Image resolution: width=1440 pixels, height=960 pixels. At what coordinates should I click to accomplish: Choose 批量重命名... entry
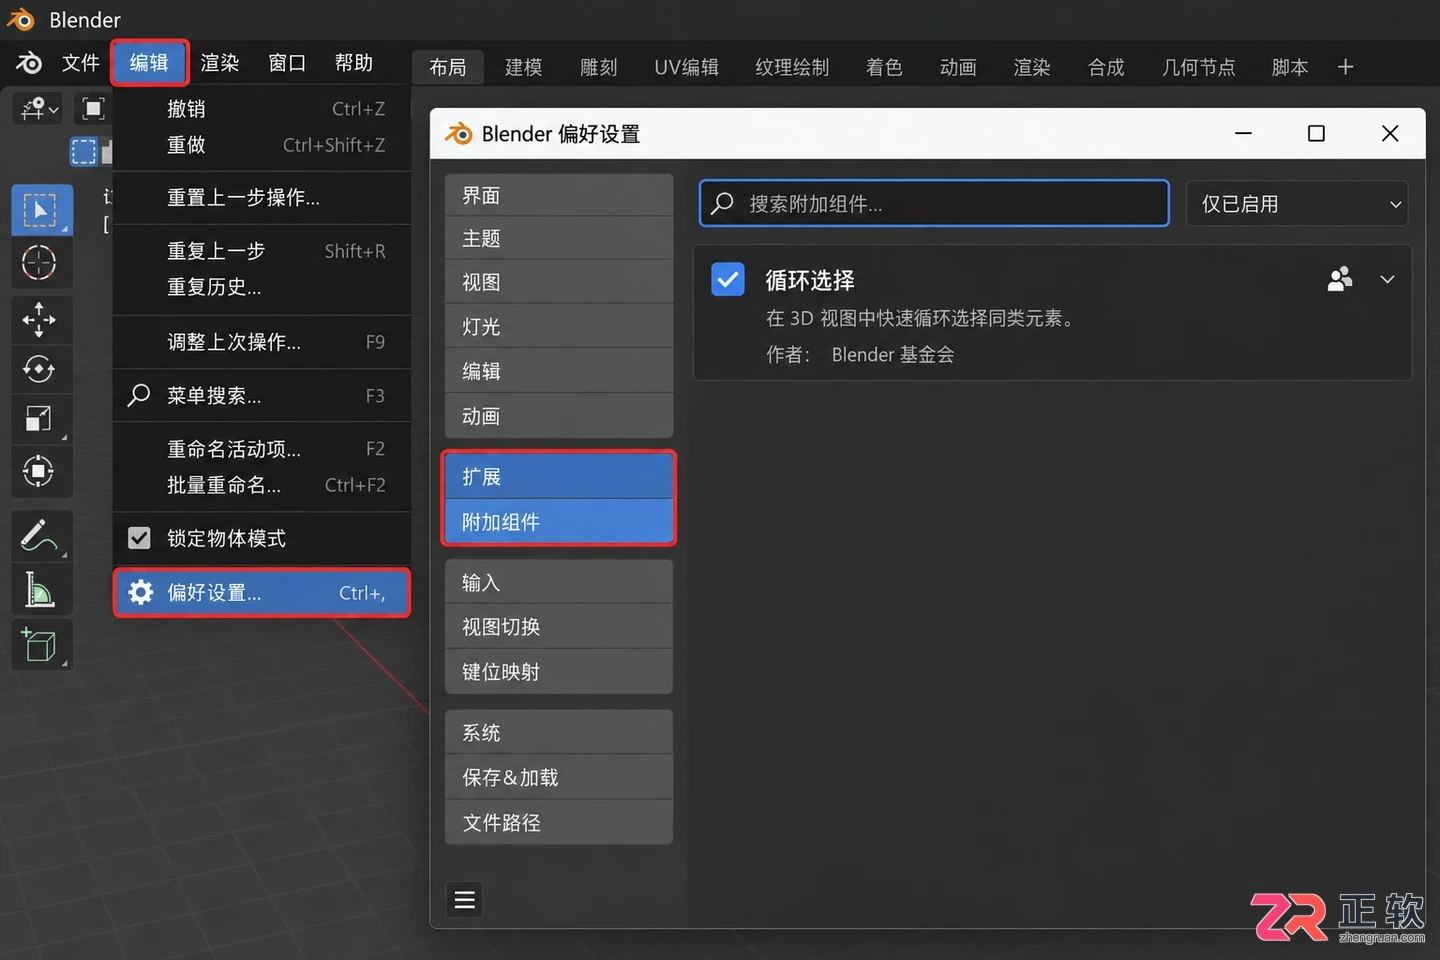click(x=262, y=485)
